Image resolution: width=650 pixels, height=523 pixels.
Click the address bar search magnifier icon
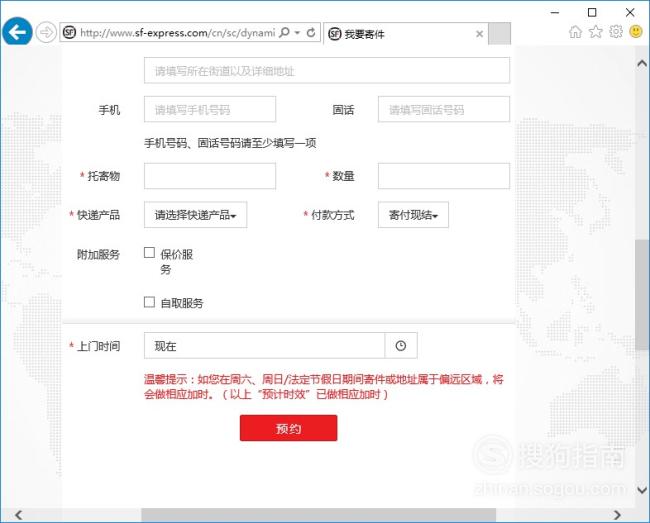(x=284, y=32)
